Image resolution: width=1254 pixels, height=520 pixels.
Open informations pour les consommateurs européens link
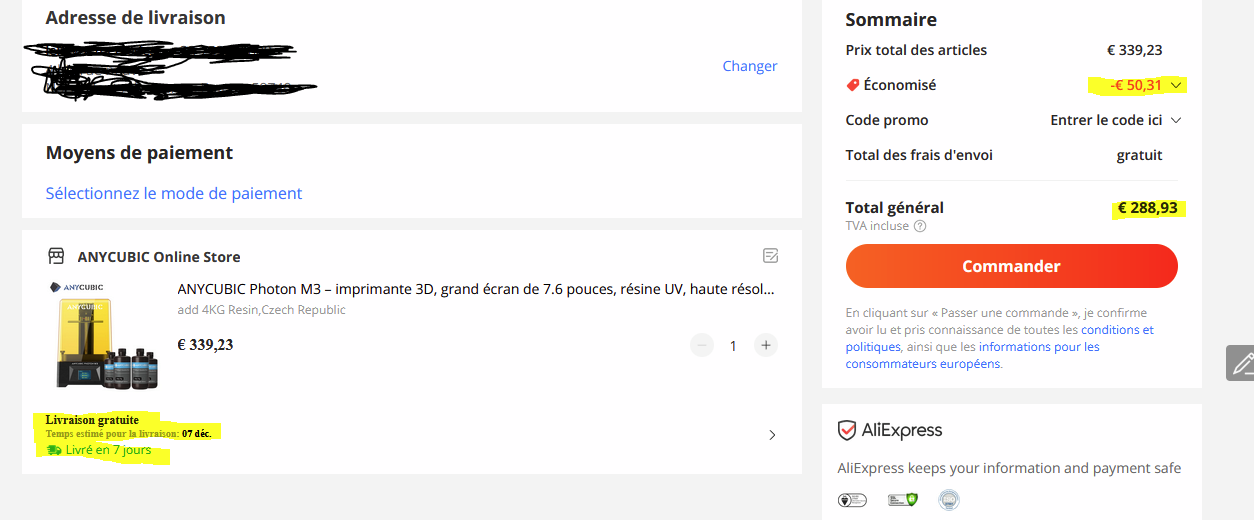coord(973,355)
